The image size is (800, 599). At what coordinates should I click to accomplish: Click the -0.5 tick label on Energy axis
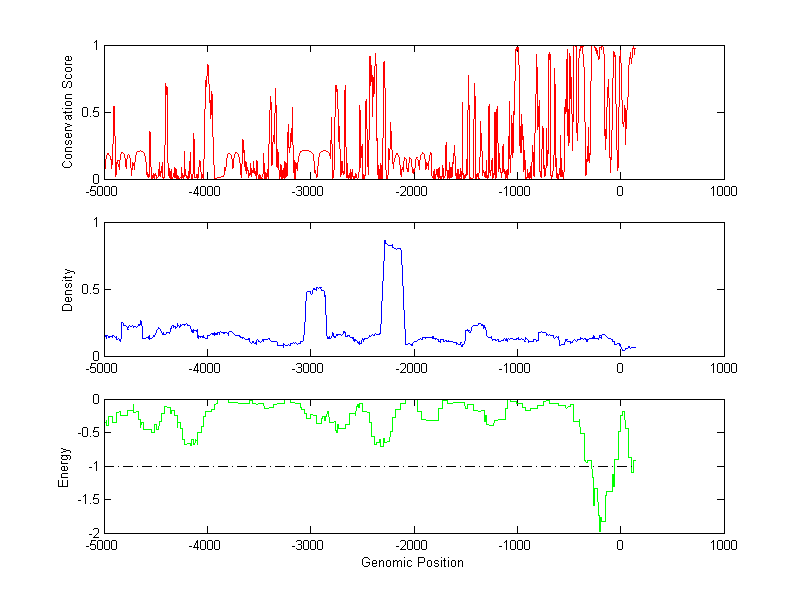click(88, 433)
